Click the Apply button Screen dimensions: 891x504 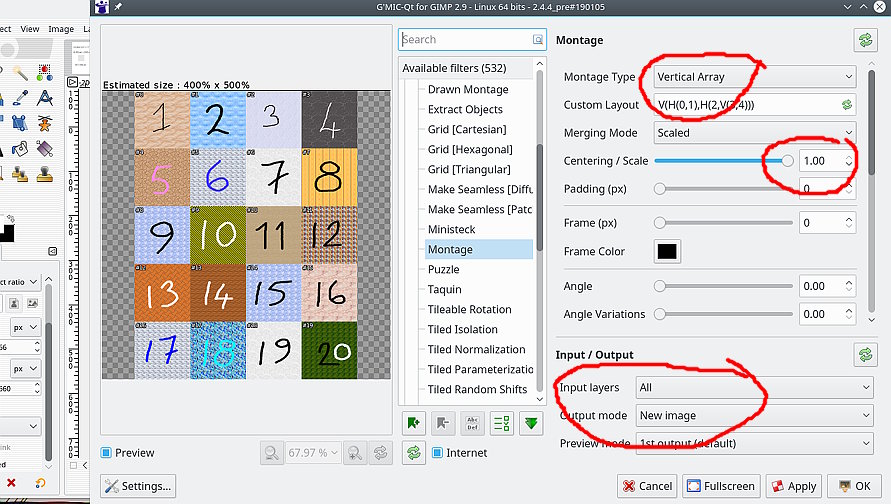click(792, 486)
